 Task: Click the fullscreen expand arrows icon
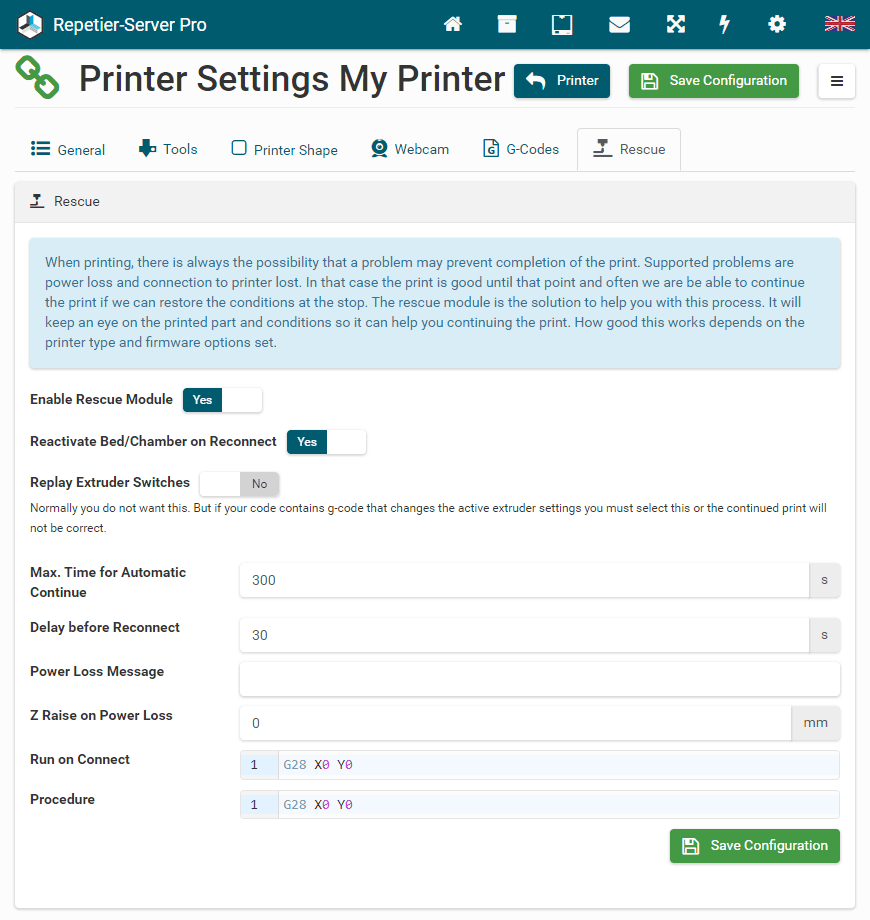[676, 24]
